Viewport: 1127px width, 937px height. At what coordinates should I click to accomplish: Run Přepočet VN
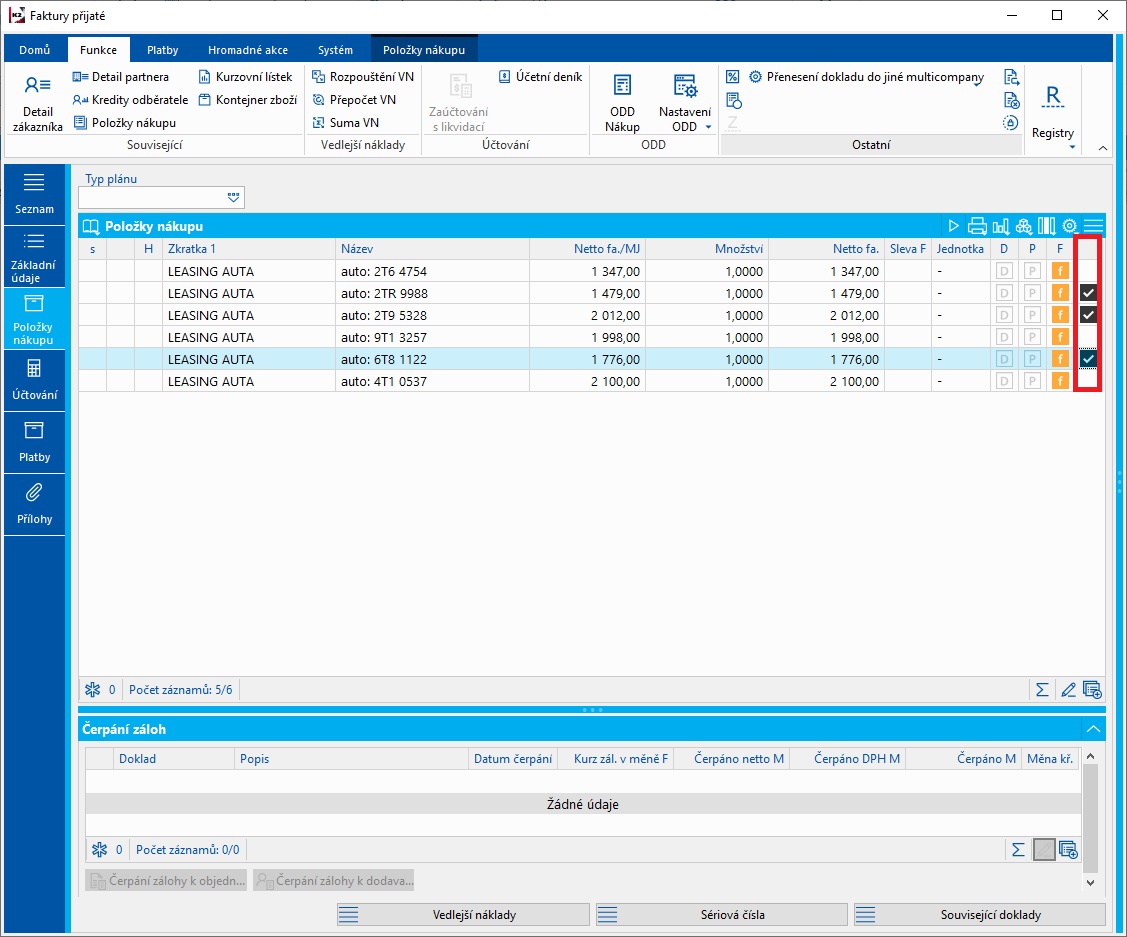[354, 100]
